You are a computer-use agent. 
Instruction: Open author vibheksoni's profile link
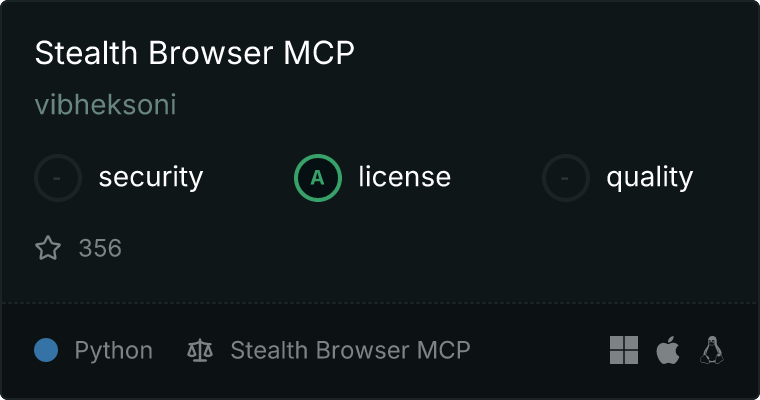[x=105, y=104]
